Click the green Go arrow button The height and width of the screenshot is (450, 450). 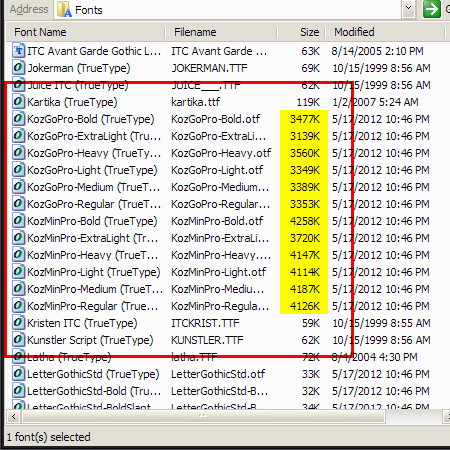(432, 9)
